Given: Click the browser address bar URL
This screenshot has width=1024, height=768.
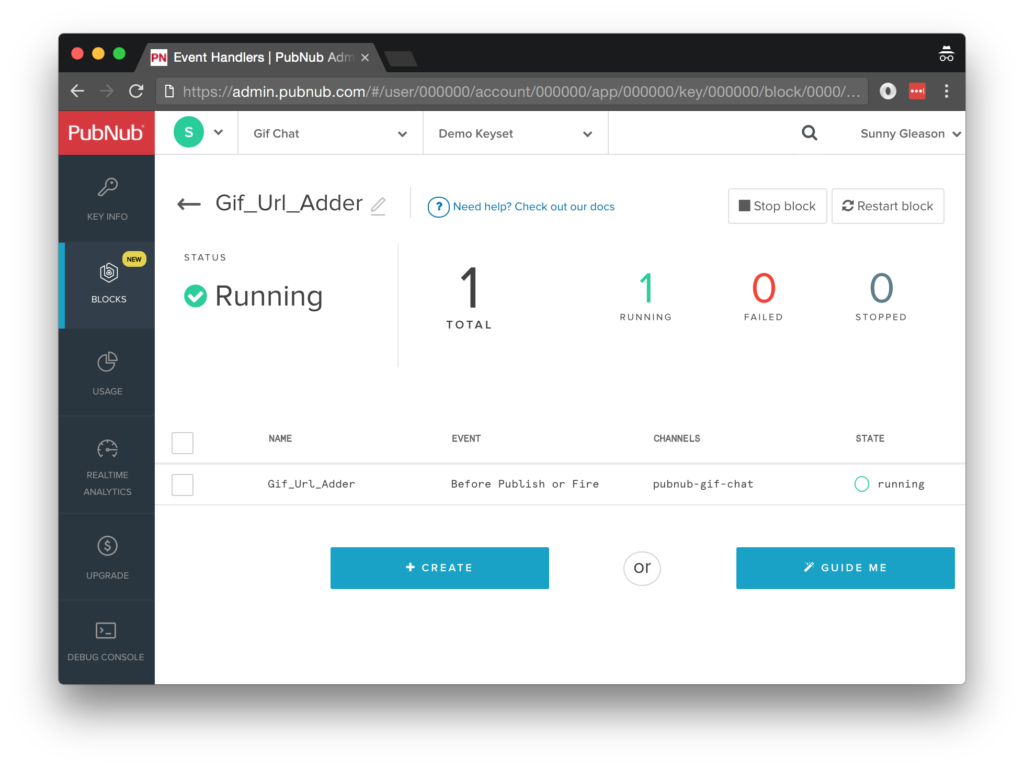Looking at the screenshot, I should [520, 91].
